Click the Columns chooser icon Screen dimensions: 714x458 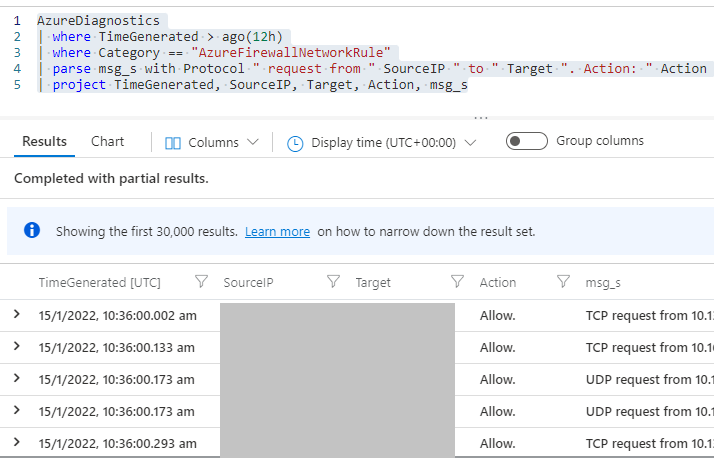pos(172,143)
